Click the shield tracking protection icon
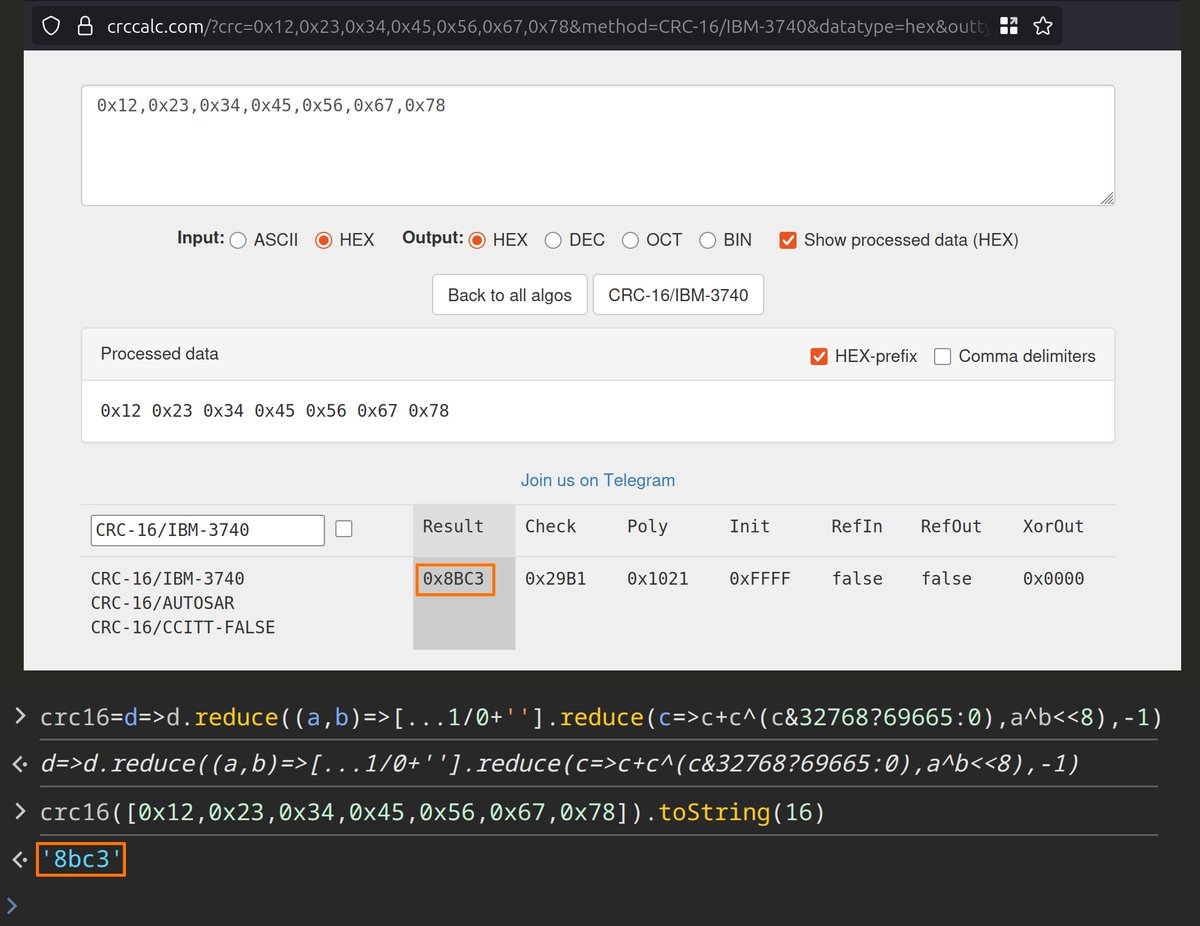This screenshot has height=926, width=1200. coord(52,26)
